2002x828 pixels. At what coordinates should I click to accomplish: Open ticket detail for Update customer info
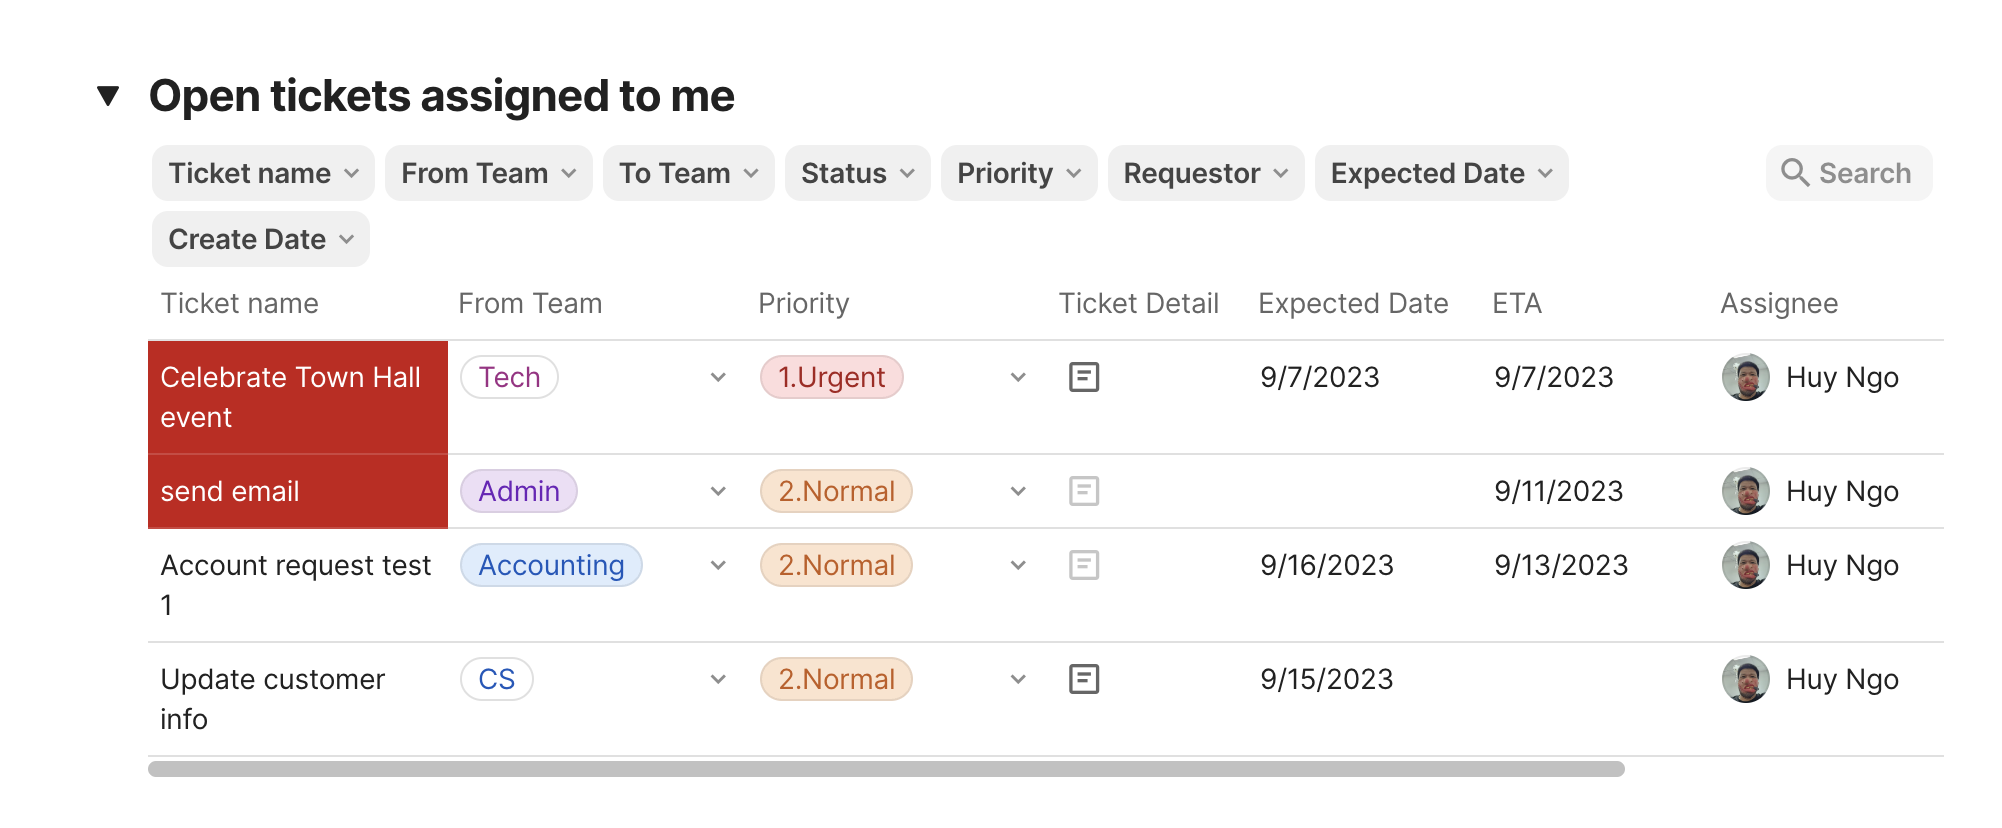[x=1084, y=679]
